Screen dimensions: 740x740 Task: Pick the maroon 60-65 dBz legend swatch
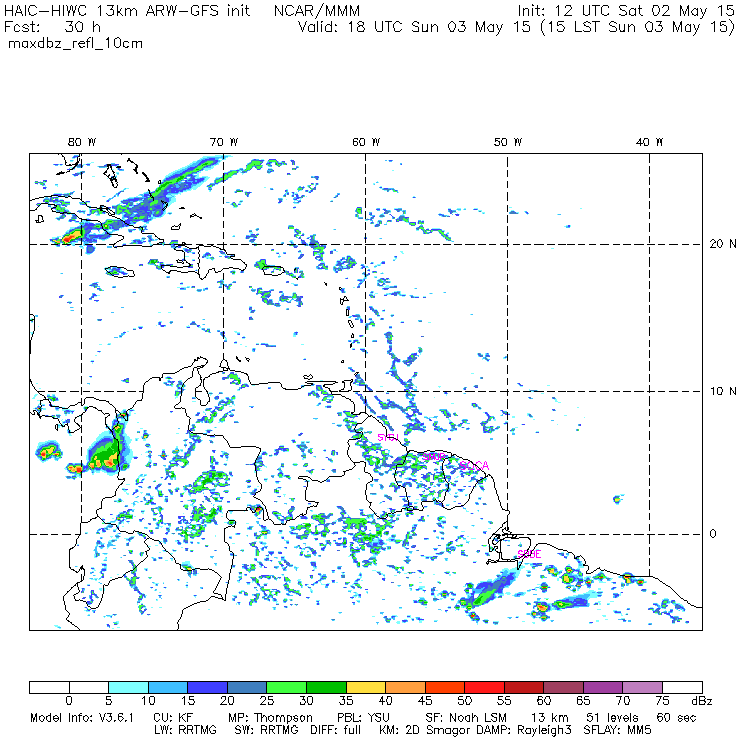click(x=563, y=687)
